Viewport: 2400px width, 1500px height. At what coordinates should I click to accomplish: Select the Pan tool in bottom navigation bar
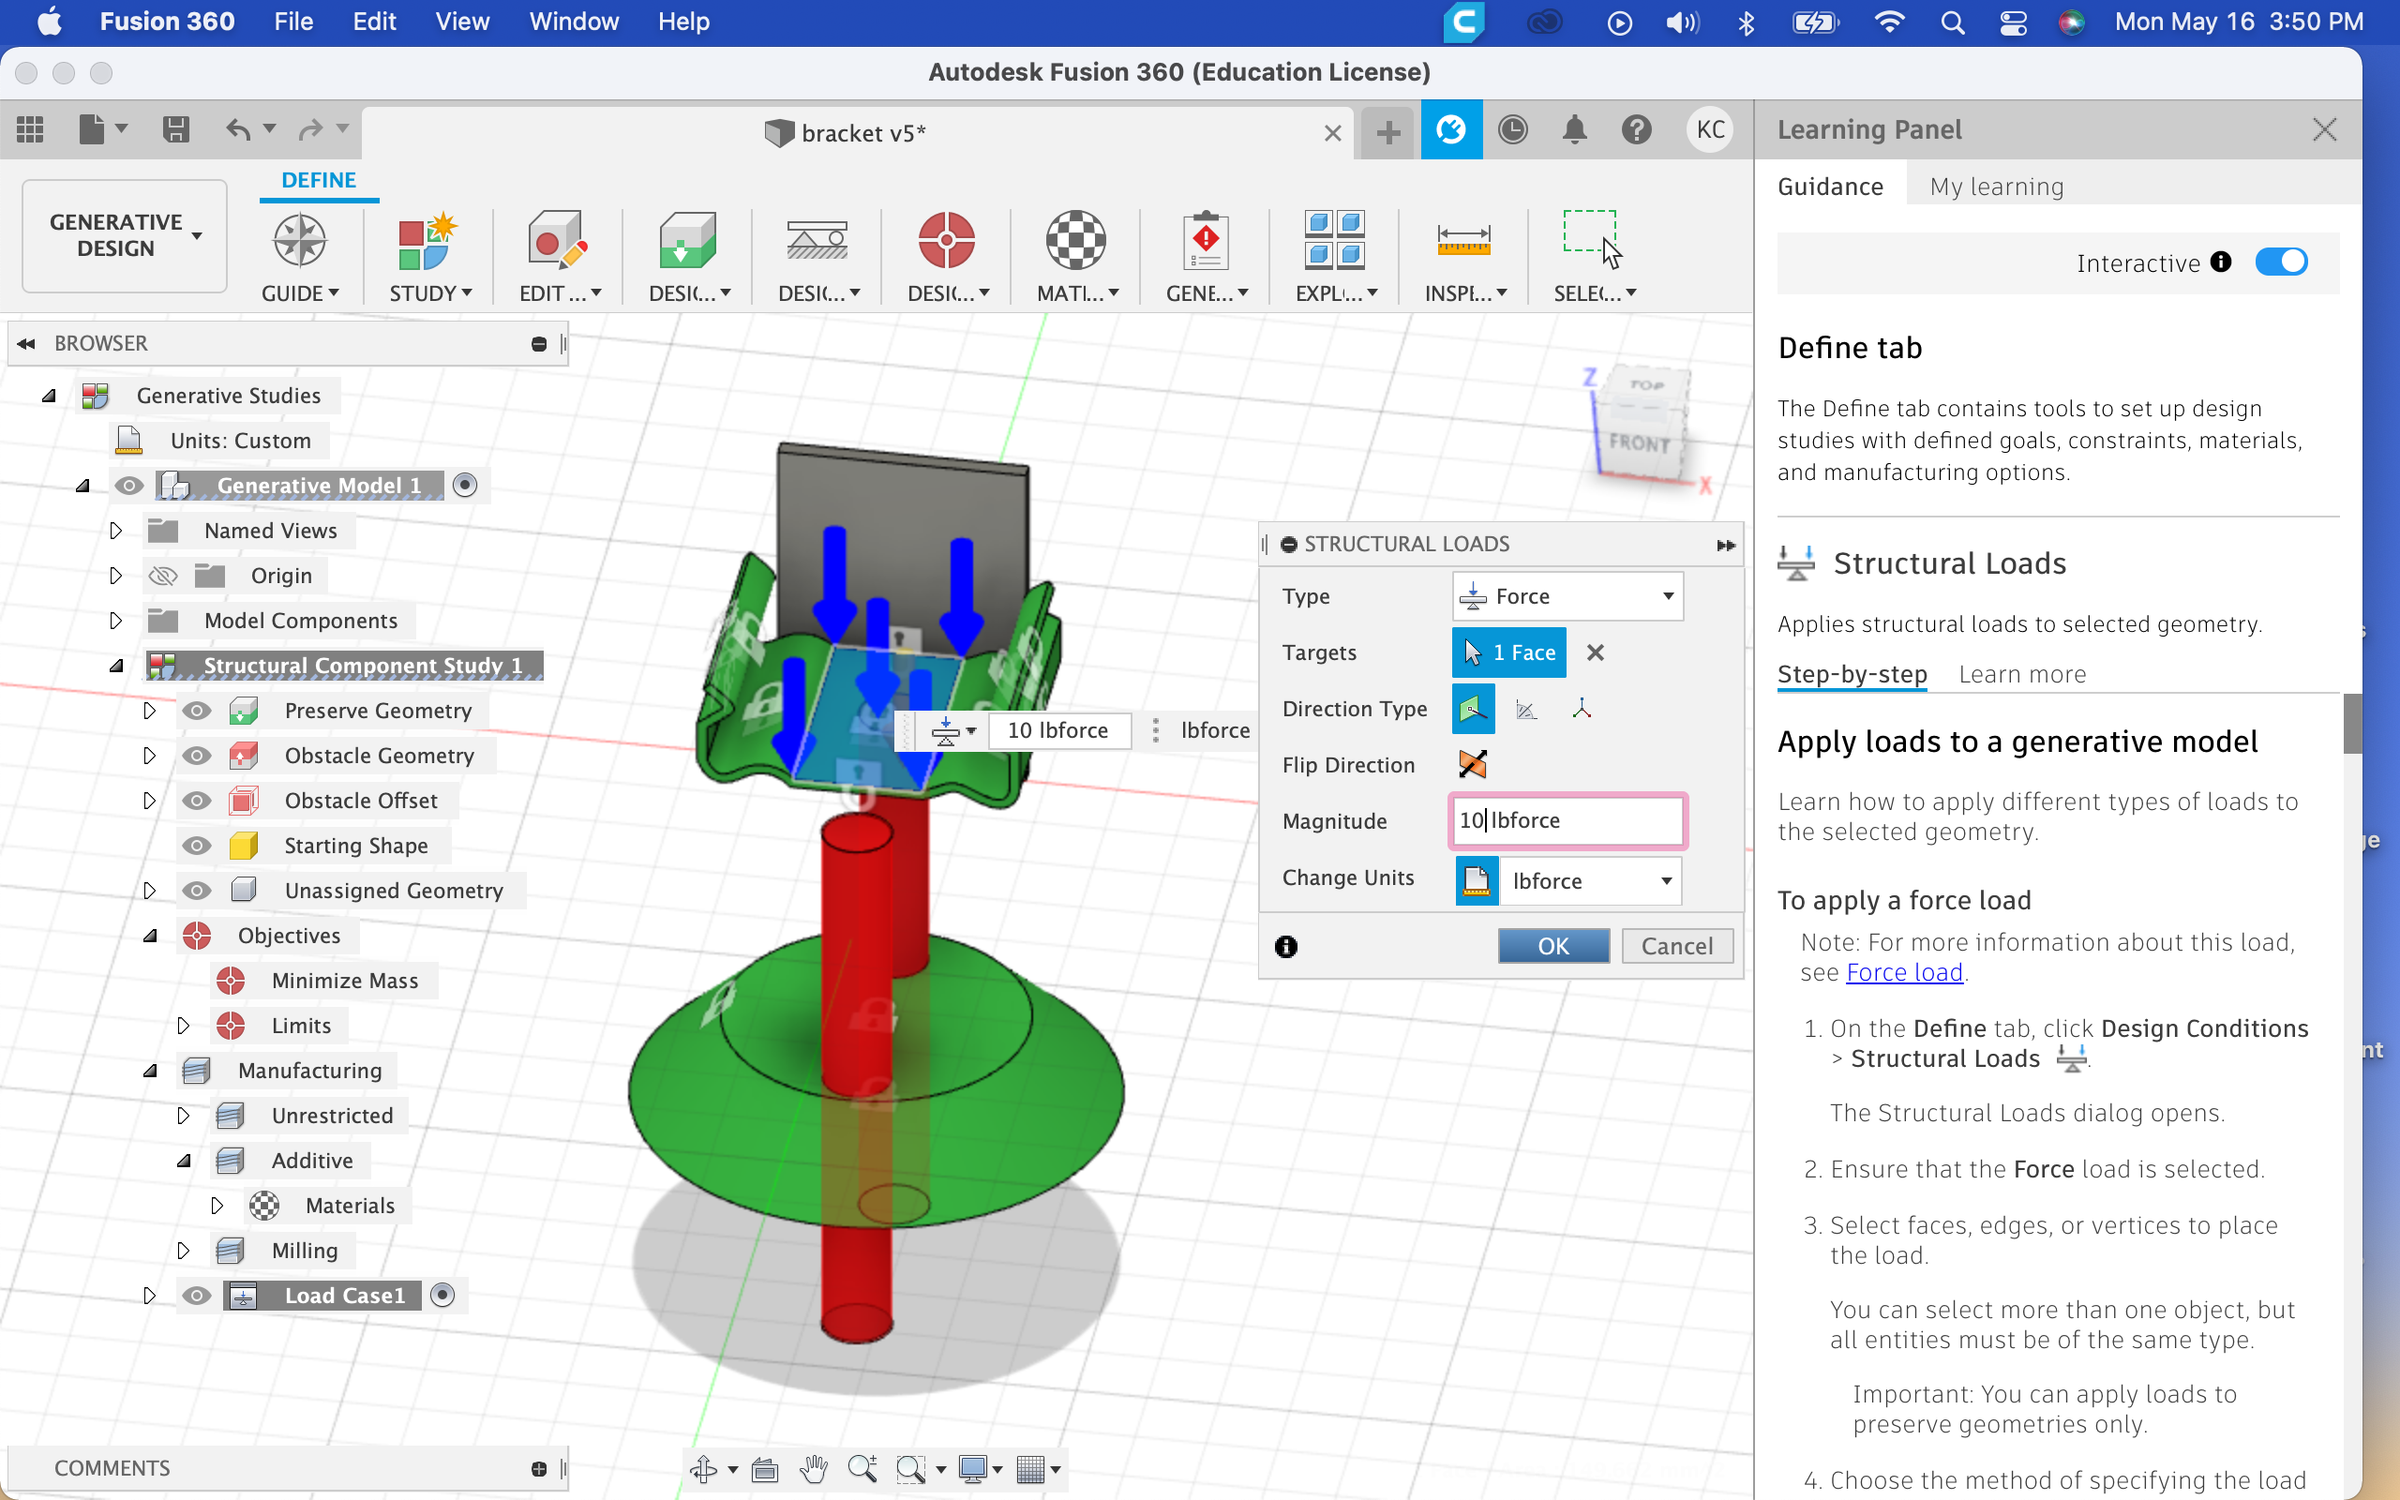[x=813, y=1469]
